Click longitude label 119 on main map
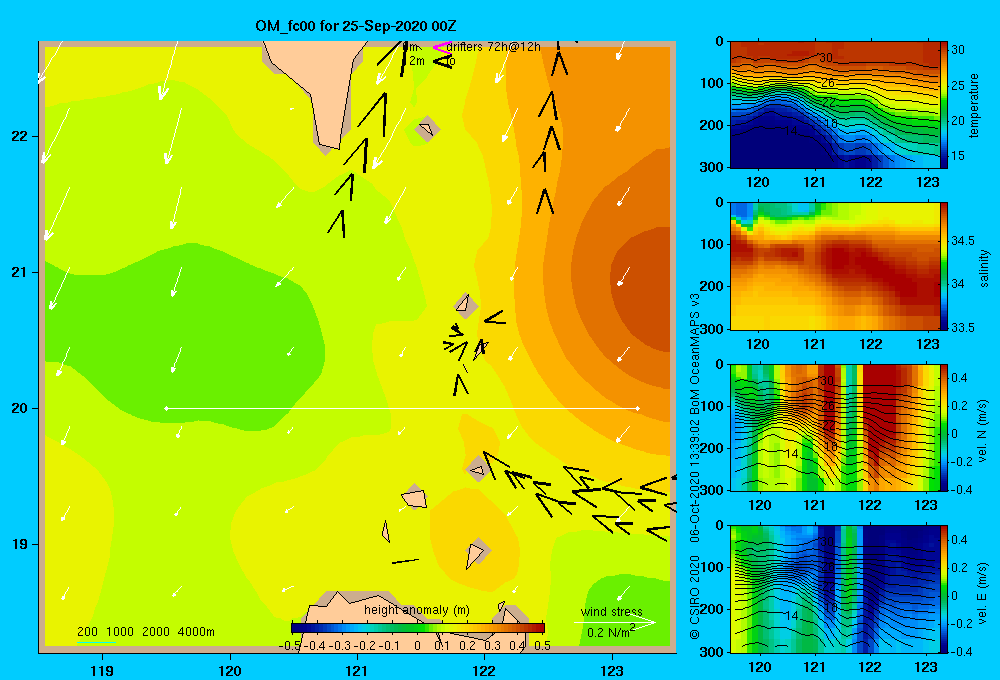1000x680 pixels. pyautogui.click(x=102, y=670)
